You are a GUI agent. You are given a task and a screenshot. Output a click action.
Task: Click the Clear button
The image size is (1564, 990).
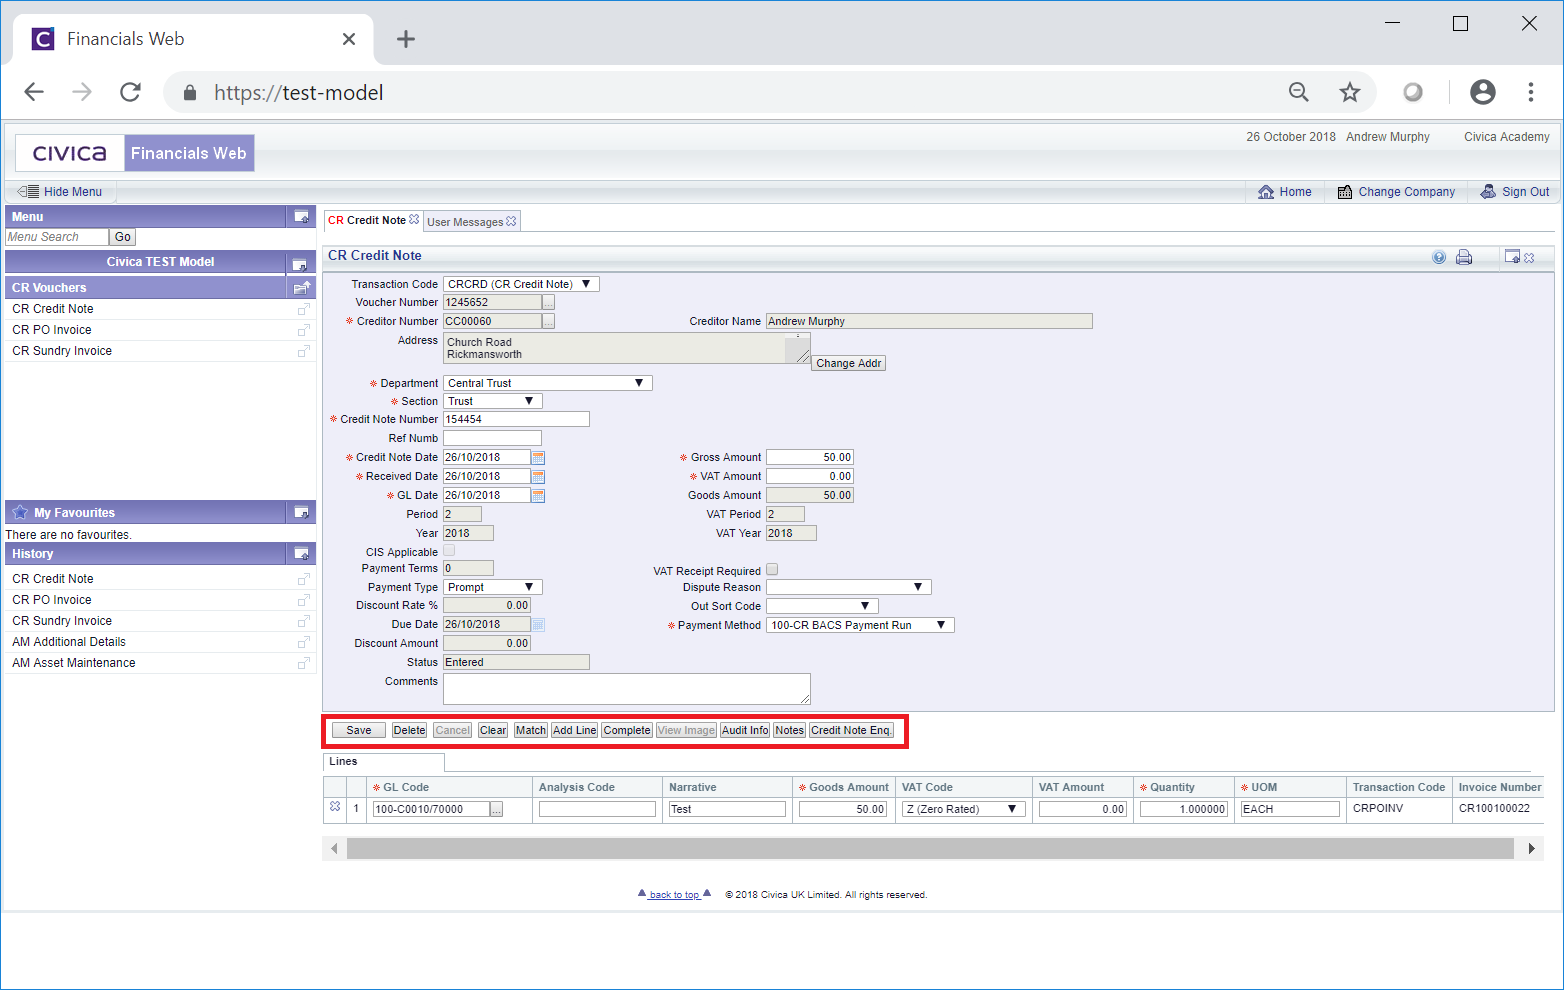(493, 730)
